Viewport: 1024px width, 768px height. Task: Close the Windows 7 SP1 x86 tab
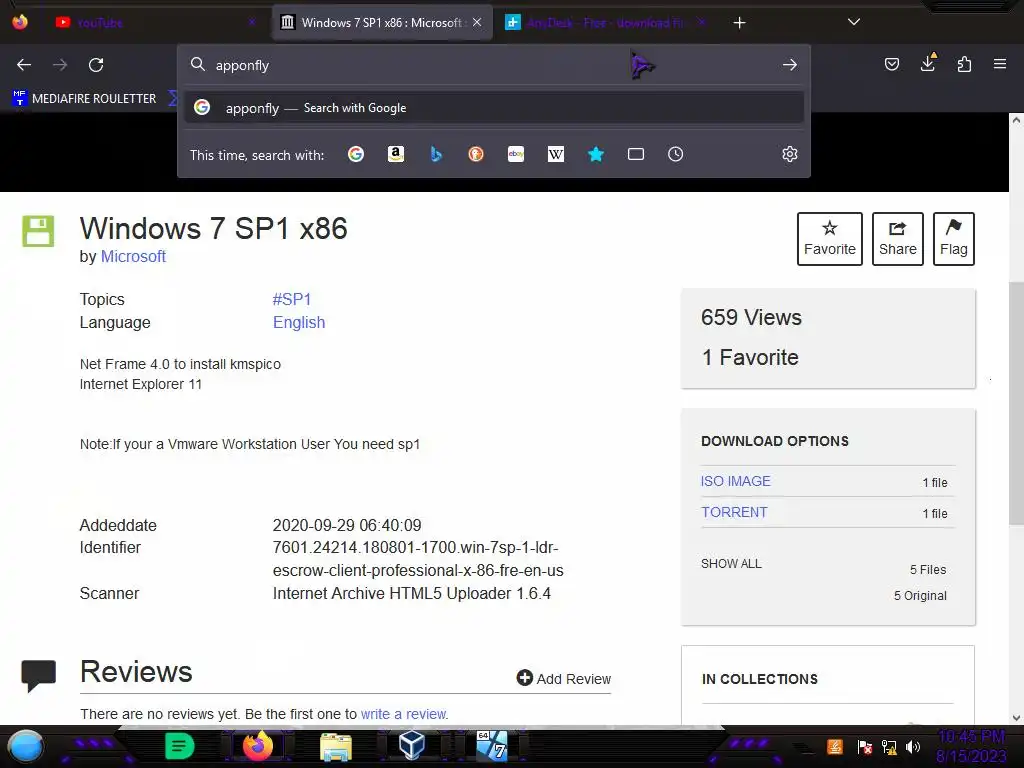477,22
